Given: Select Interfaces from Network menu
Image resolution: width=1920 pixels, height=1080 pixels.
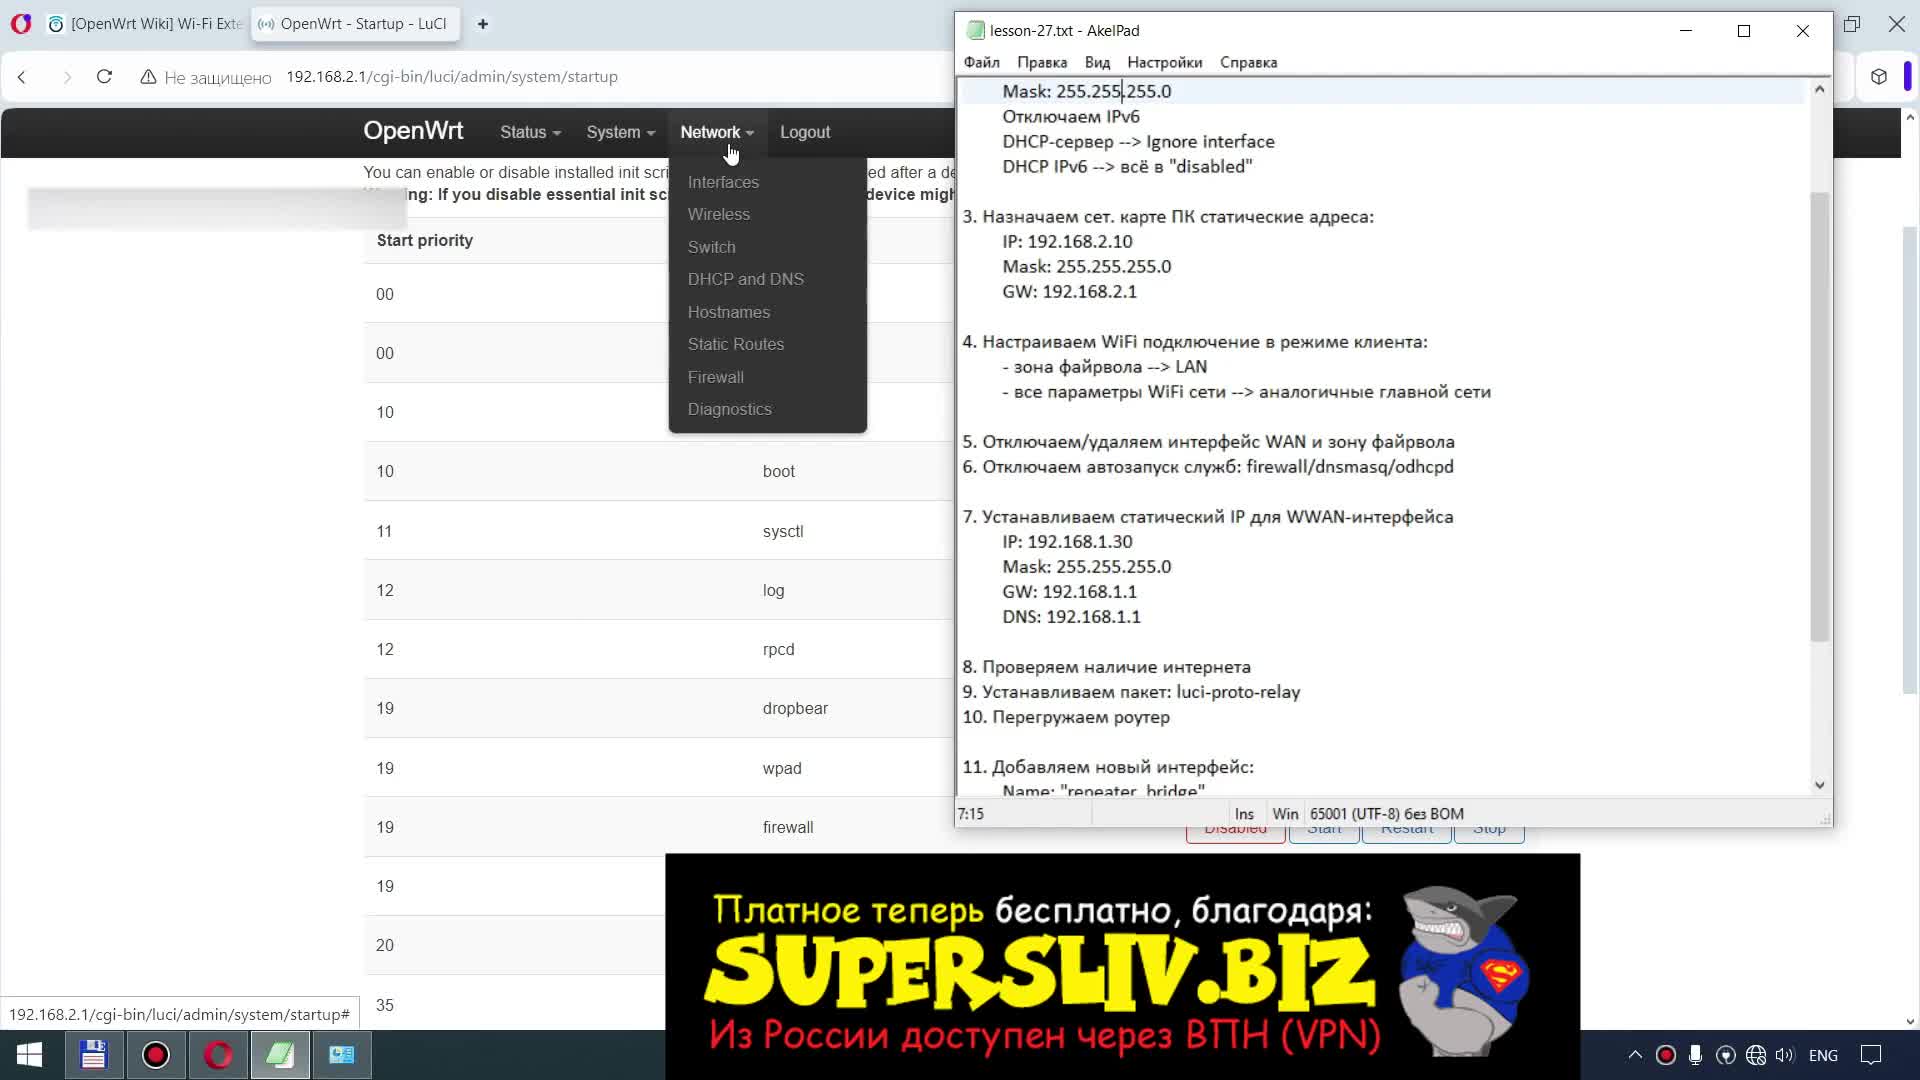Looking at the screenshot, I should click(x=723, y=182).
